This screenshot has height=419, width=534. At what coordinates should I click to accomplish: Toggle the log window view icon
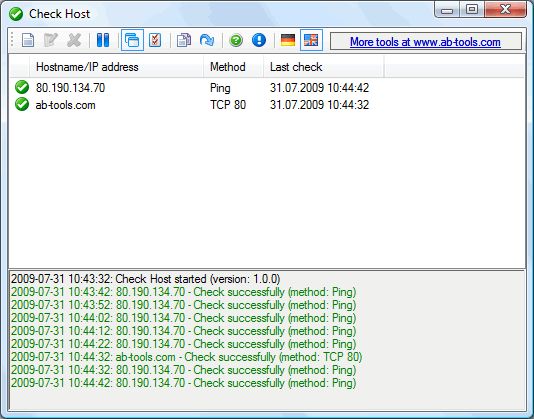(132, 40)
